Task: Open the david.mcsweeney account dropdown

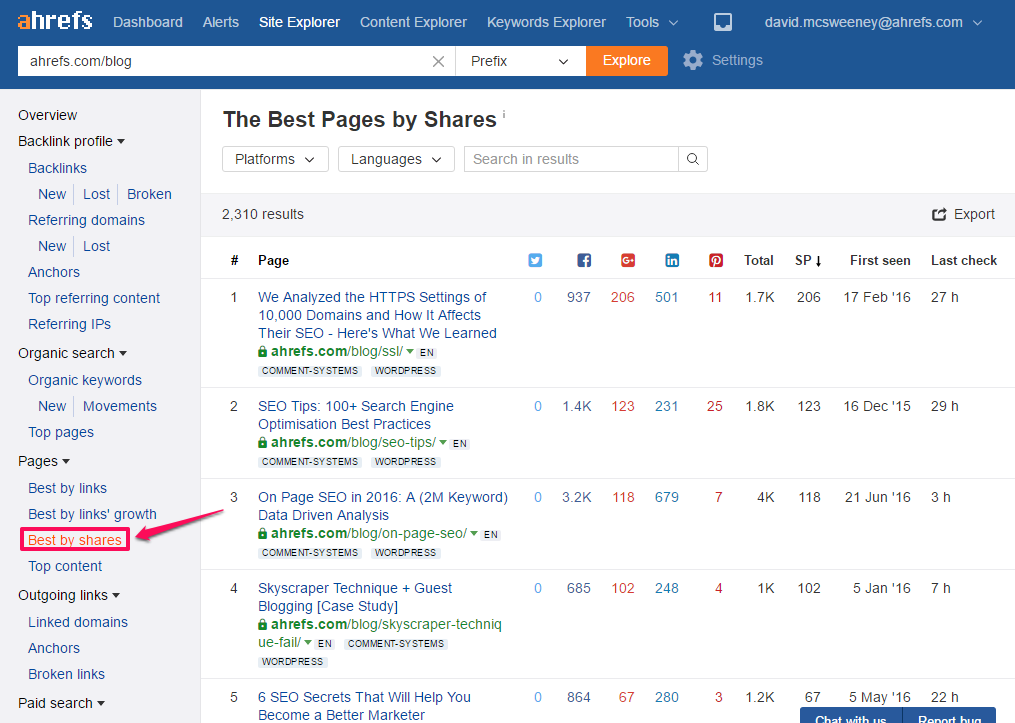Action: coord(873,22)
